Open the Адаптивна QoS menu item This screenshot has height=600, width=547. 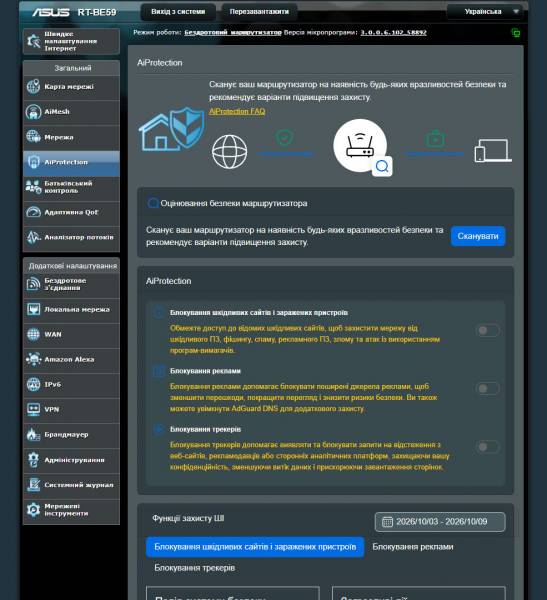coord(71,212)
